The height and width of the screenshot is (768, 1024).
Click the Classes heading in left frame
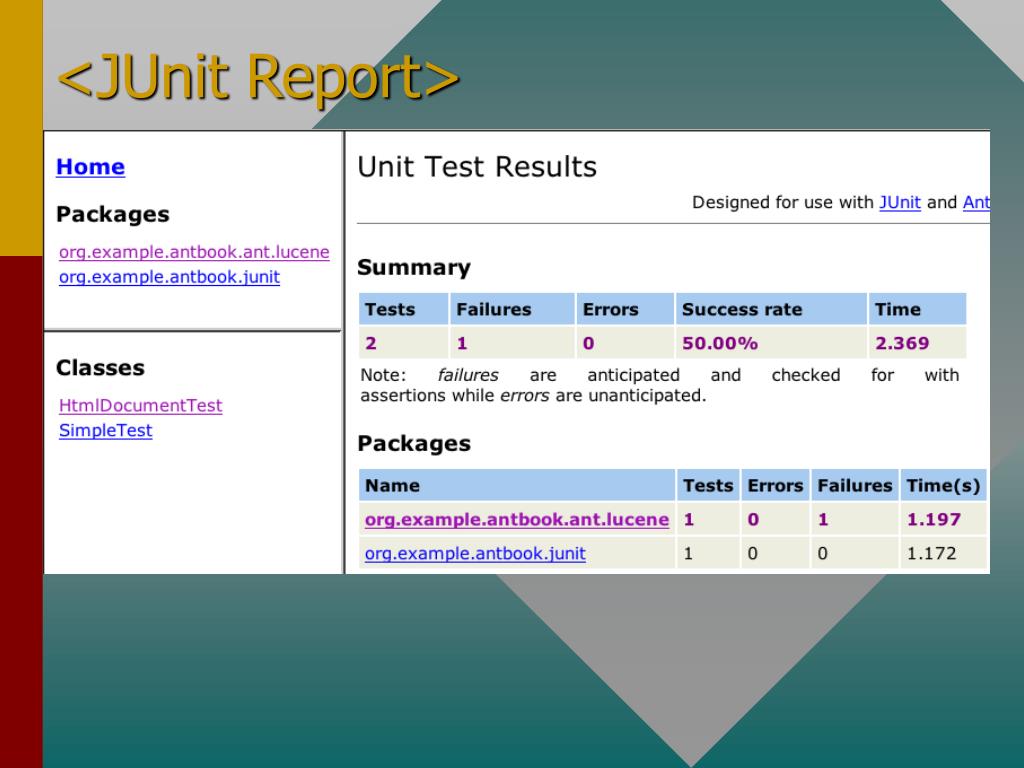click(101, 368)
